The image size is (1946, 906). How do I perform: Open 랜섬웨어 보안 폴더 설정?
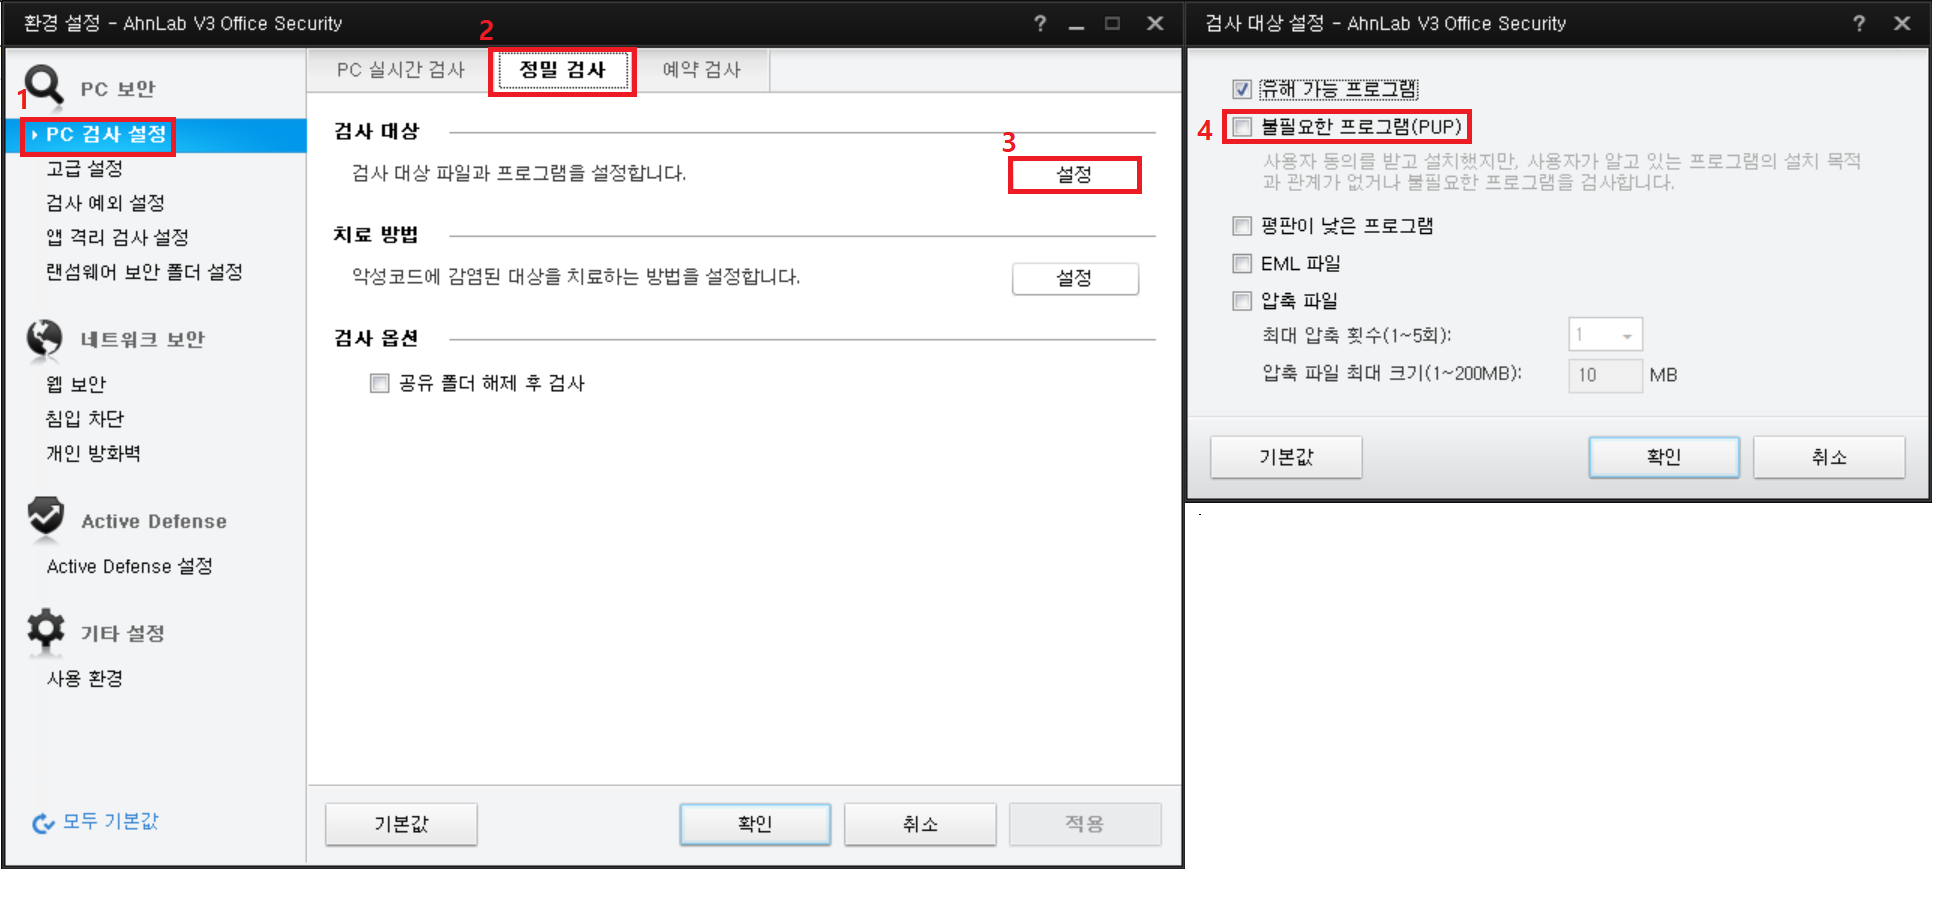[x=144, y=272]
